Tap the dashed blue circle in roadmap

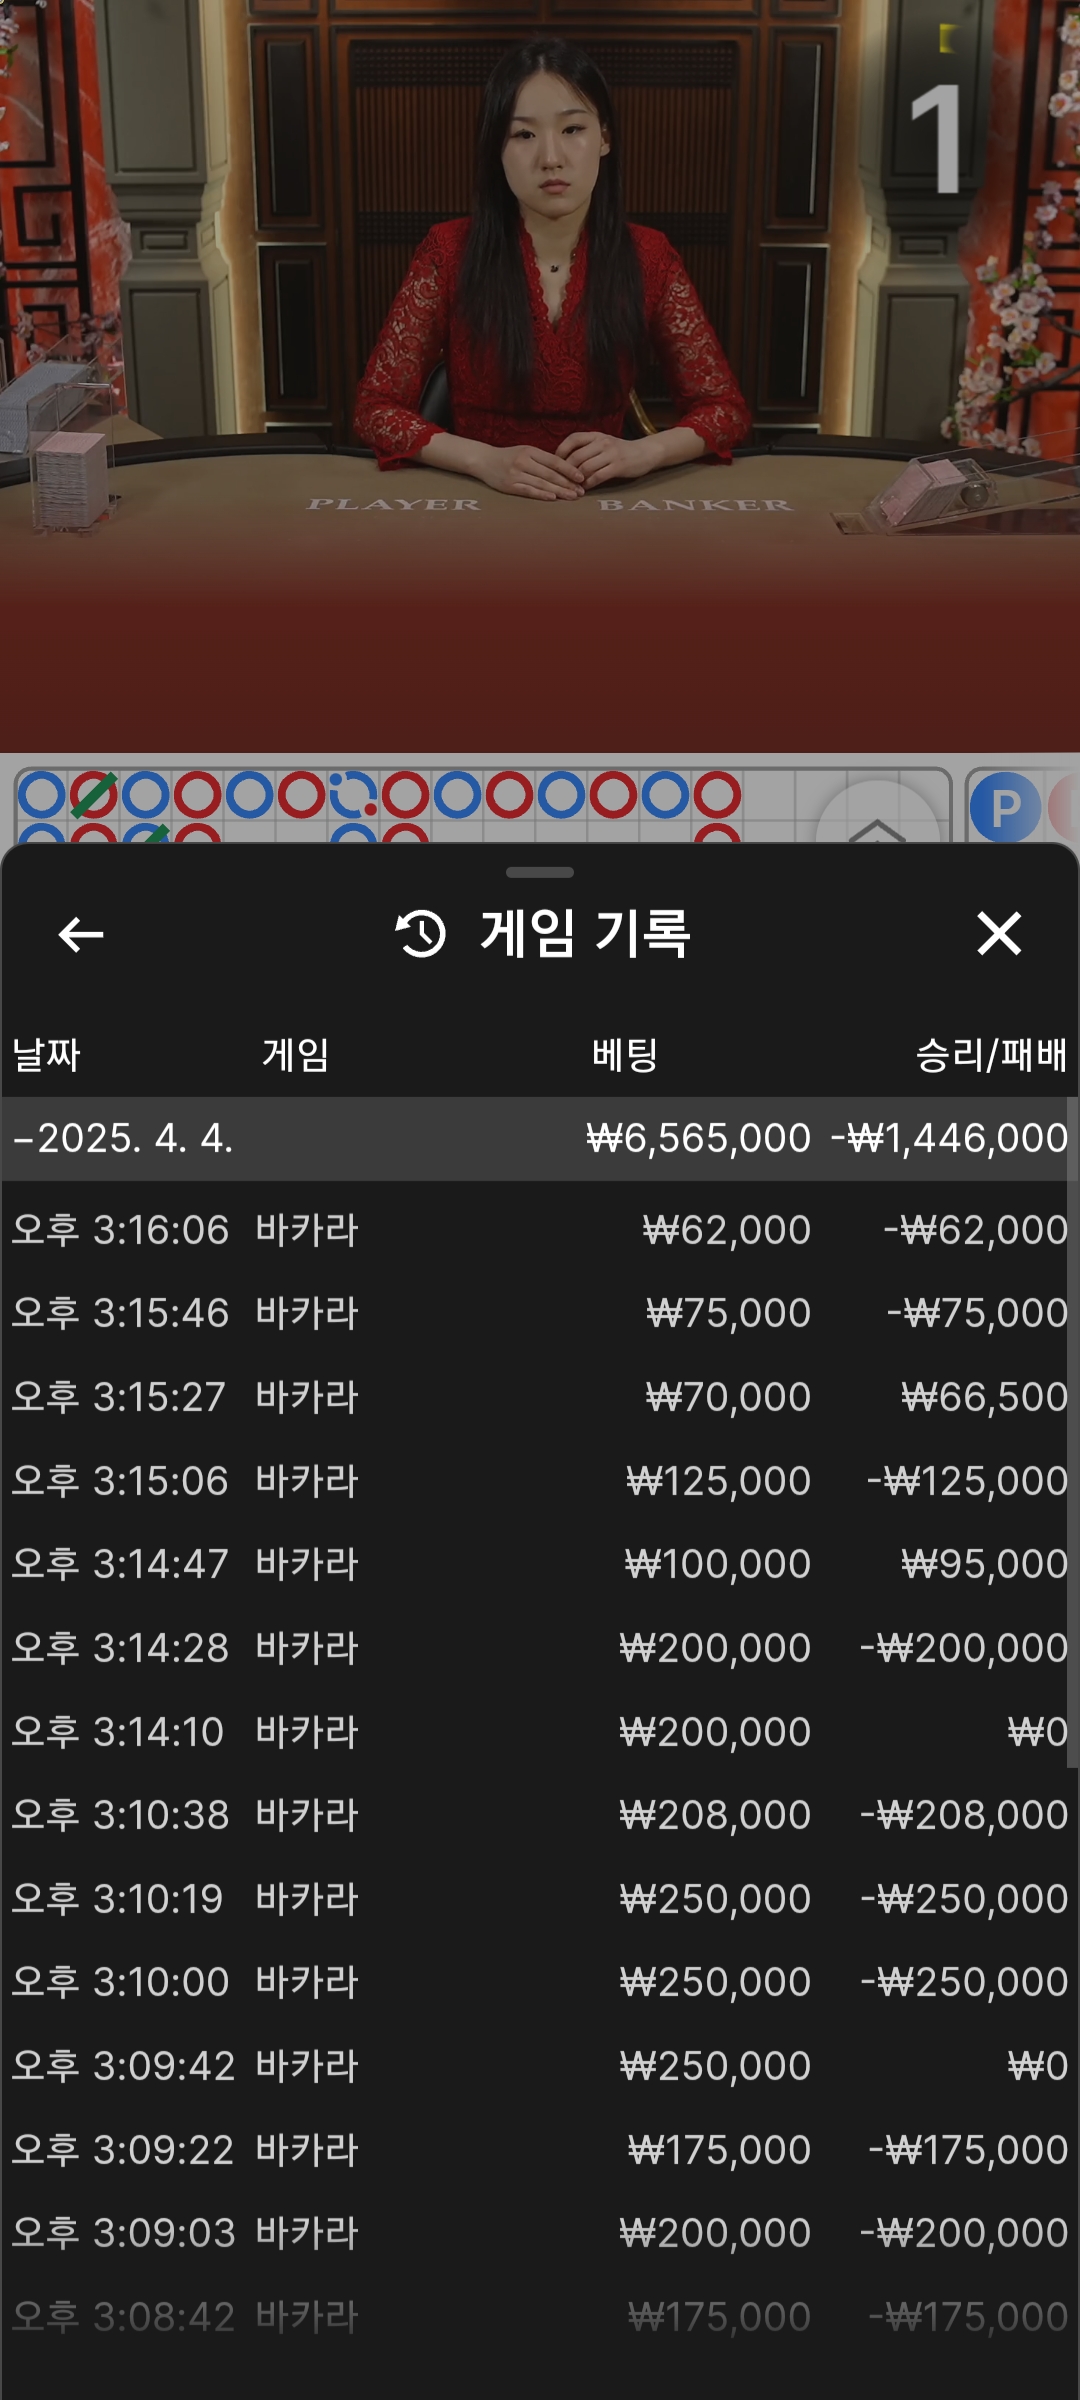[x=352, y=796]
